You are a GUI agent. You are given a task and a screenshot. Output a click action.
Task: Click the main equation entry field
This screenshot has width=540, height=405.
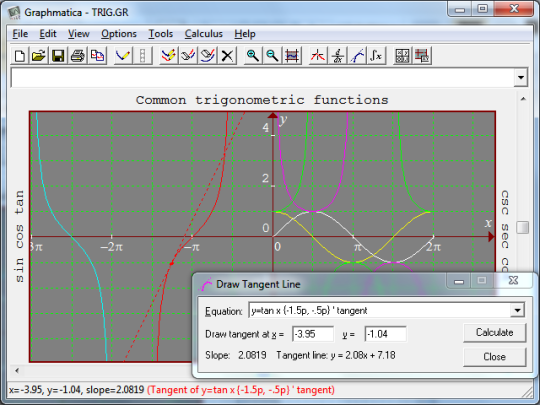pos(263,77)
